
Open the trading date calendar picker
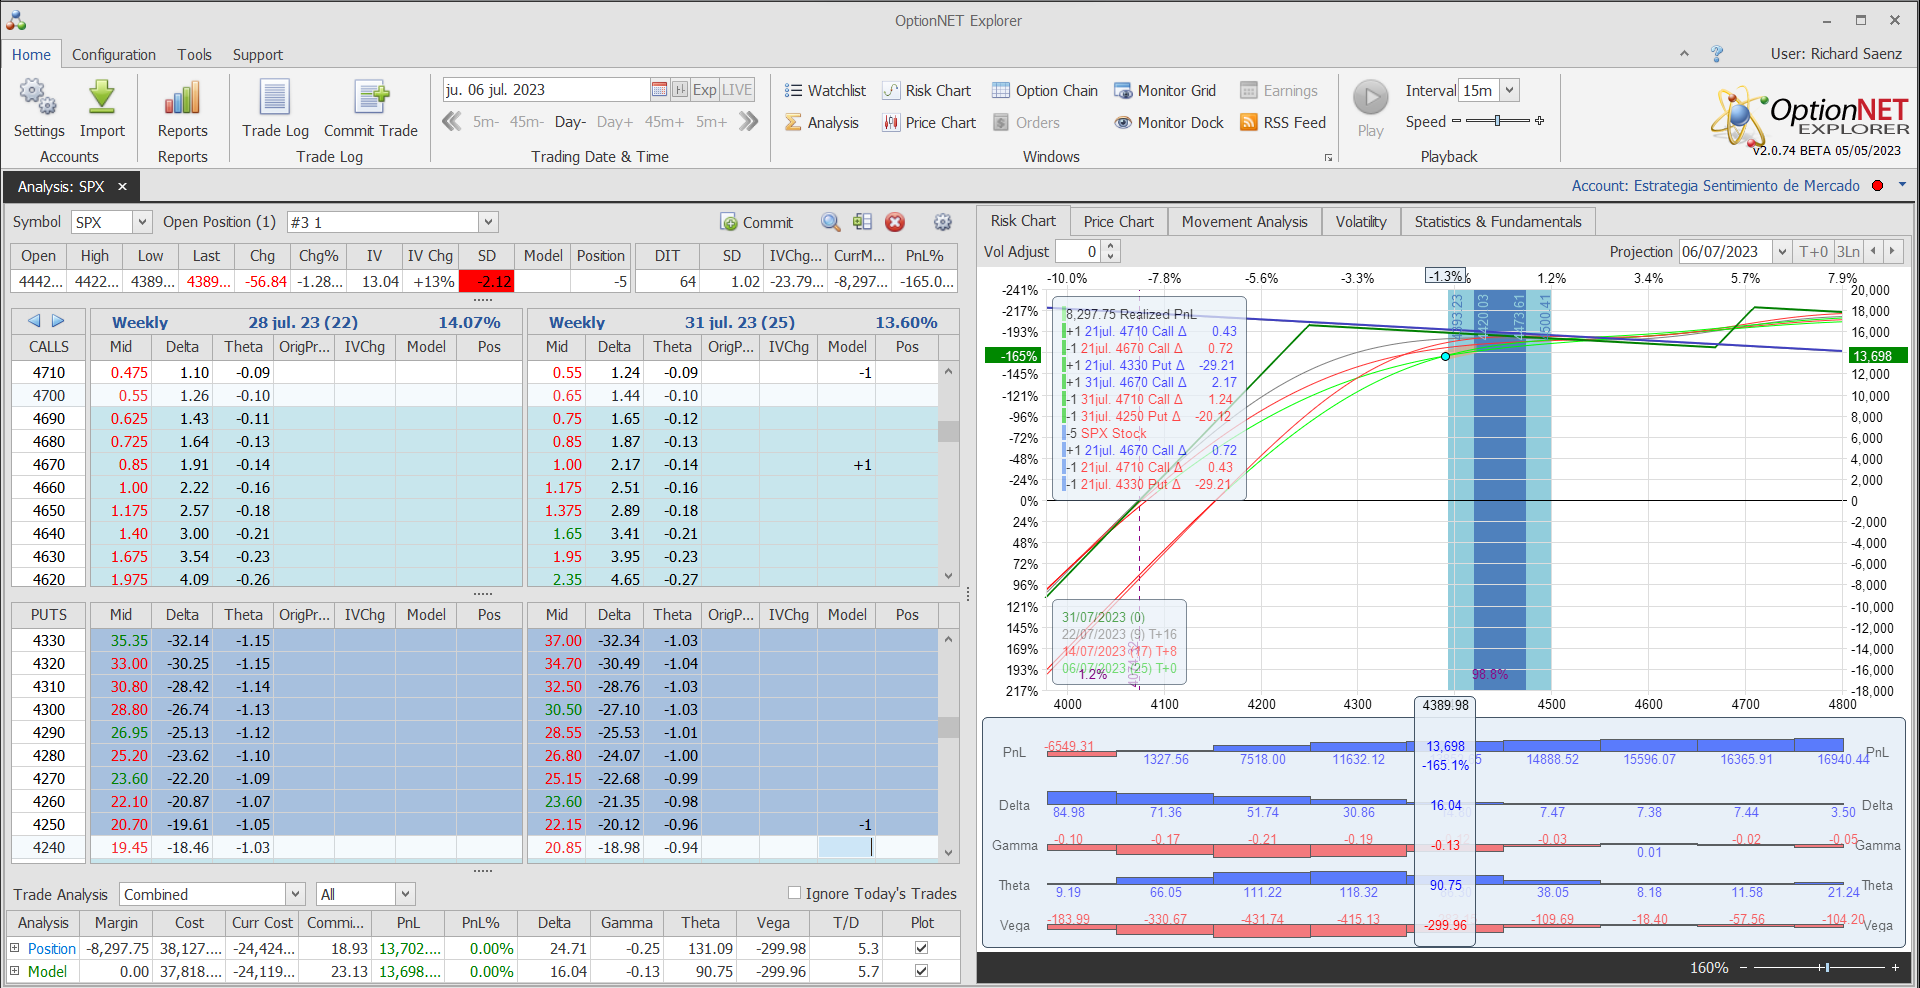pyautogui.click(x=659, y=90)
